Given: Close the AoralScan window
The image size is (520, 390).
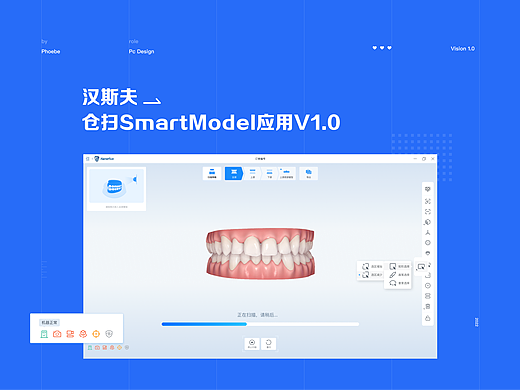Looking at the screenshot, I should tap(433, 159).
